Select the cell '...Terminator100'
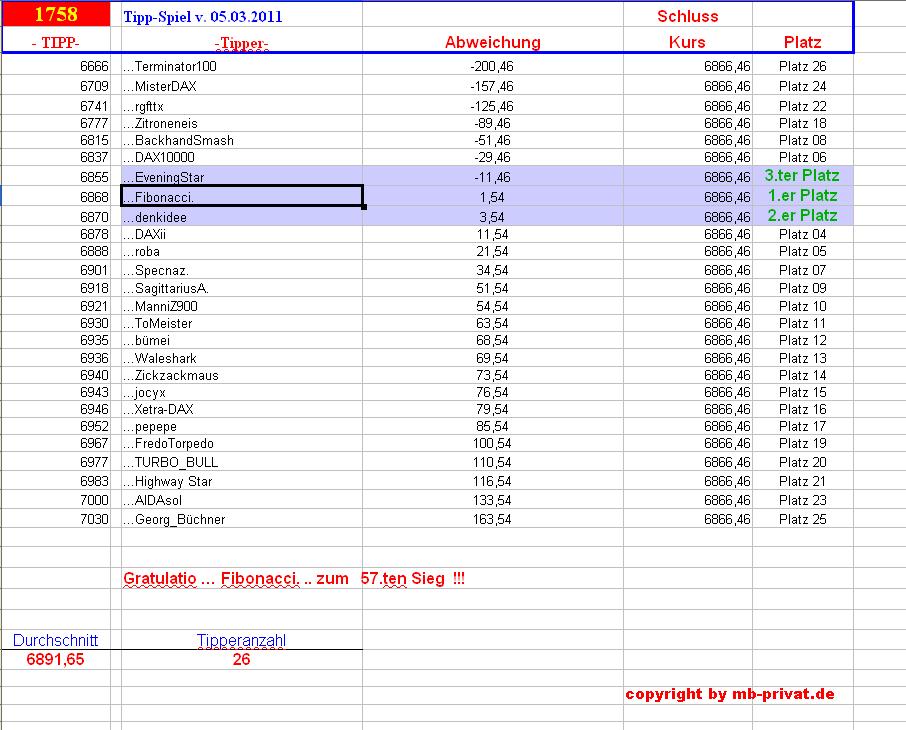 (242, 66)
